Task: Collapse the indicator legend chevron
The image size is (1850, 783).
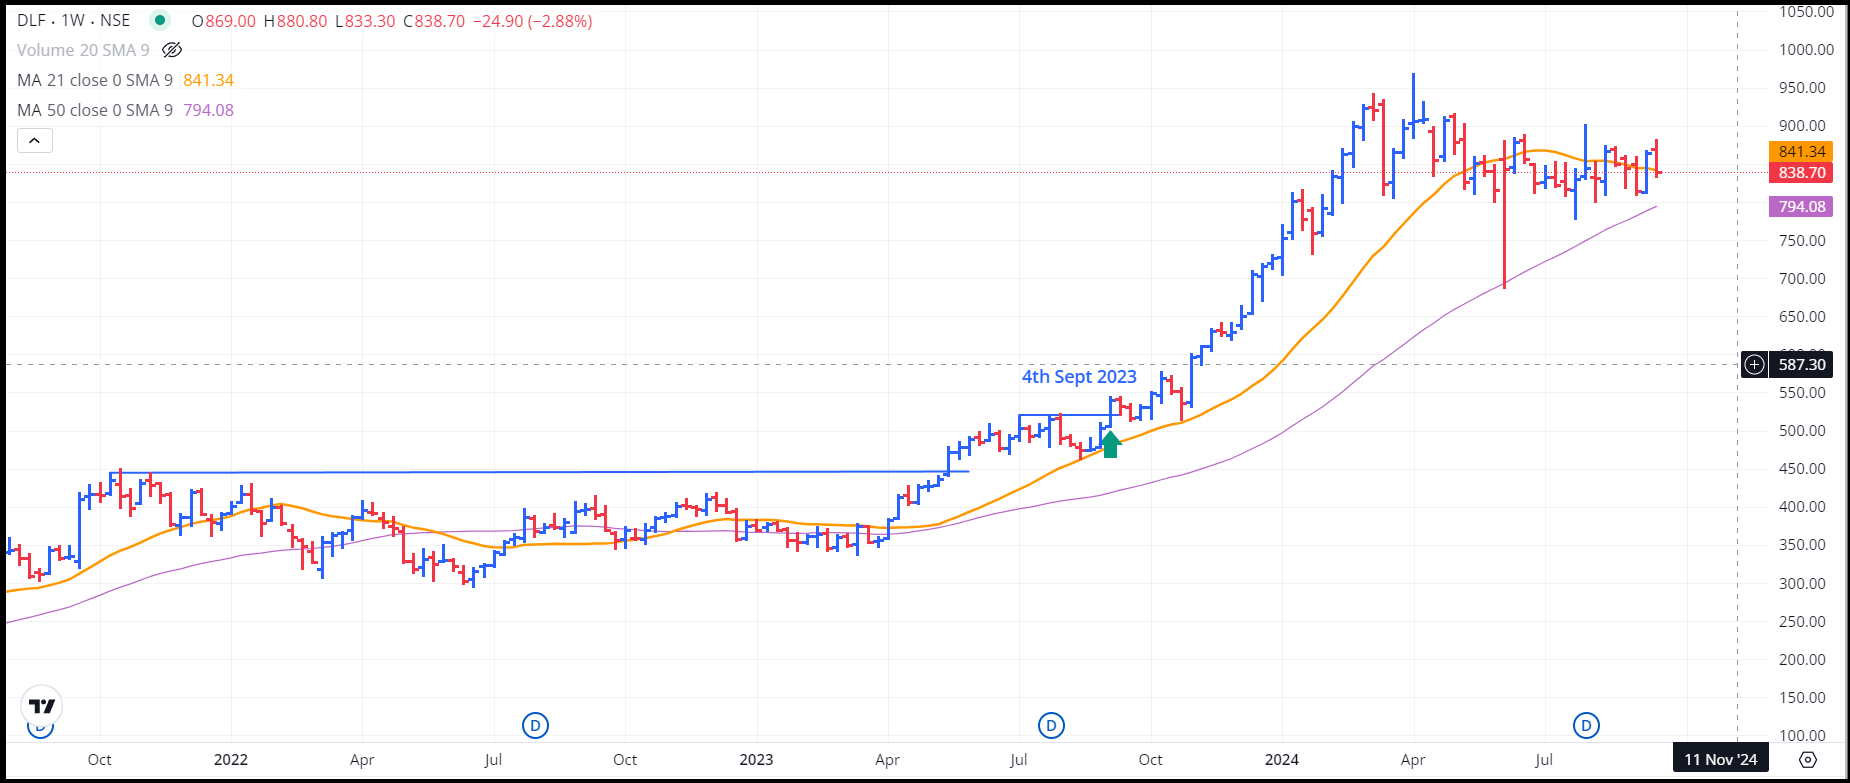Action: [34, 141]
